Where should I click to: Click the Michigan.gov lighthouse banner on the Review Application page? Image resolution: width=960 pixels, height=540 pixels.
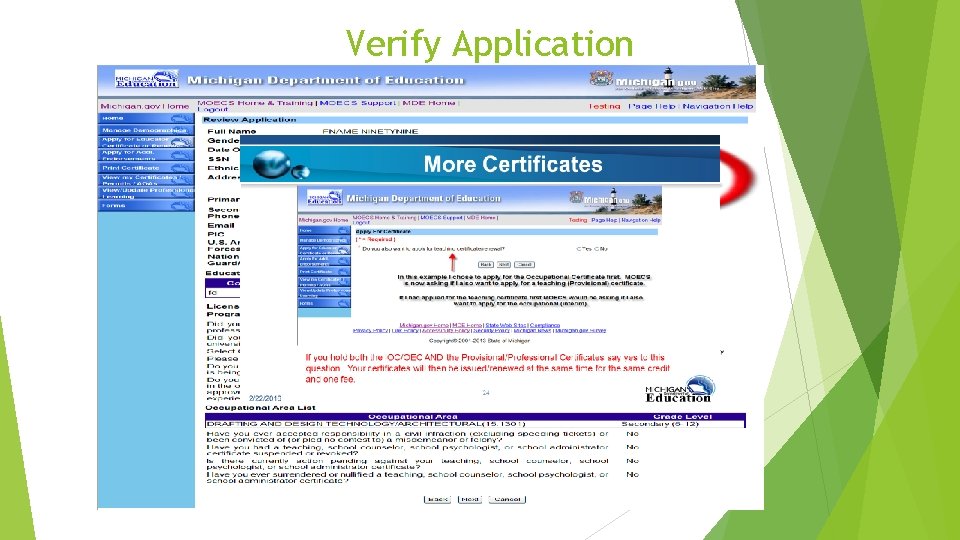pyautogui.click(x=672, y=82)
